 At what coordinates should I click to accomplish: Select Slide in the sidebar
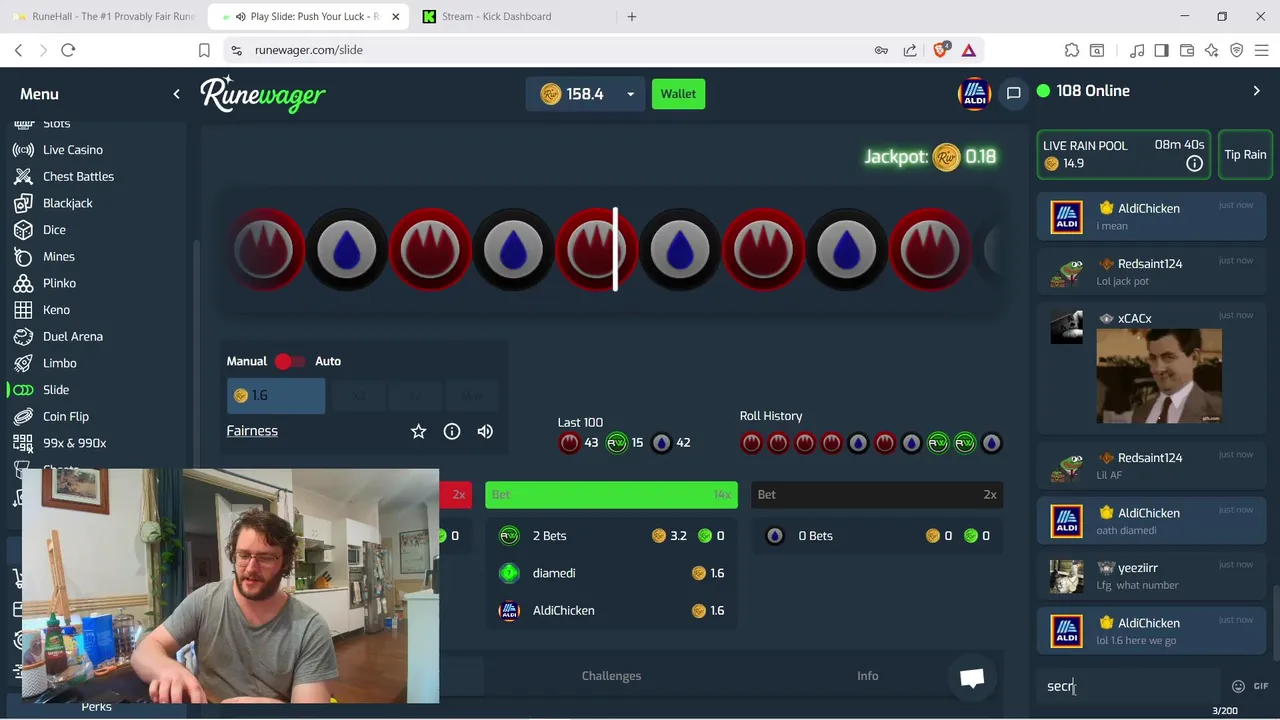point(56,390)
